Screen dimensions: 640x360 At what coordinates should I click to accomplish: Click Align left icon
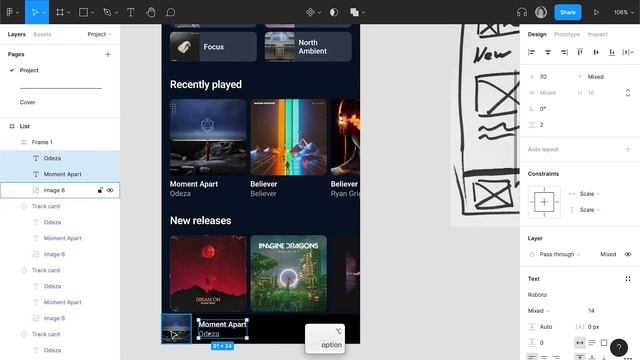(x=531, y=52)
